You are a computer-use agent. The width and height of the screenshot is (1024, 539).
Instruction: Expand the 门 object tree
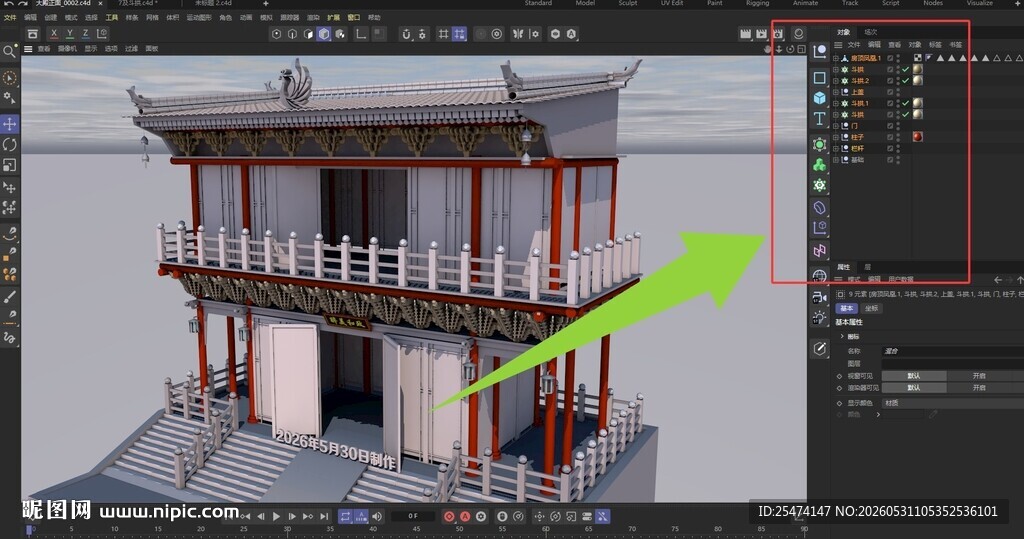coord(836,125)
